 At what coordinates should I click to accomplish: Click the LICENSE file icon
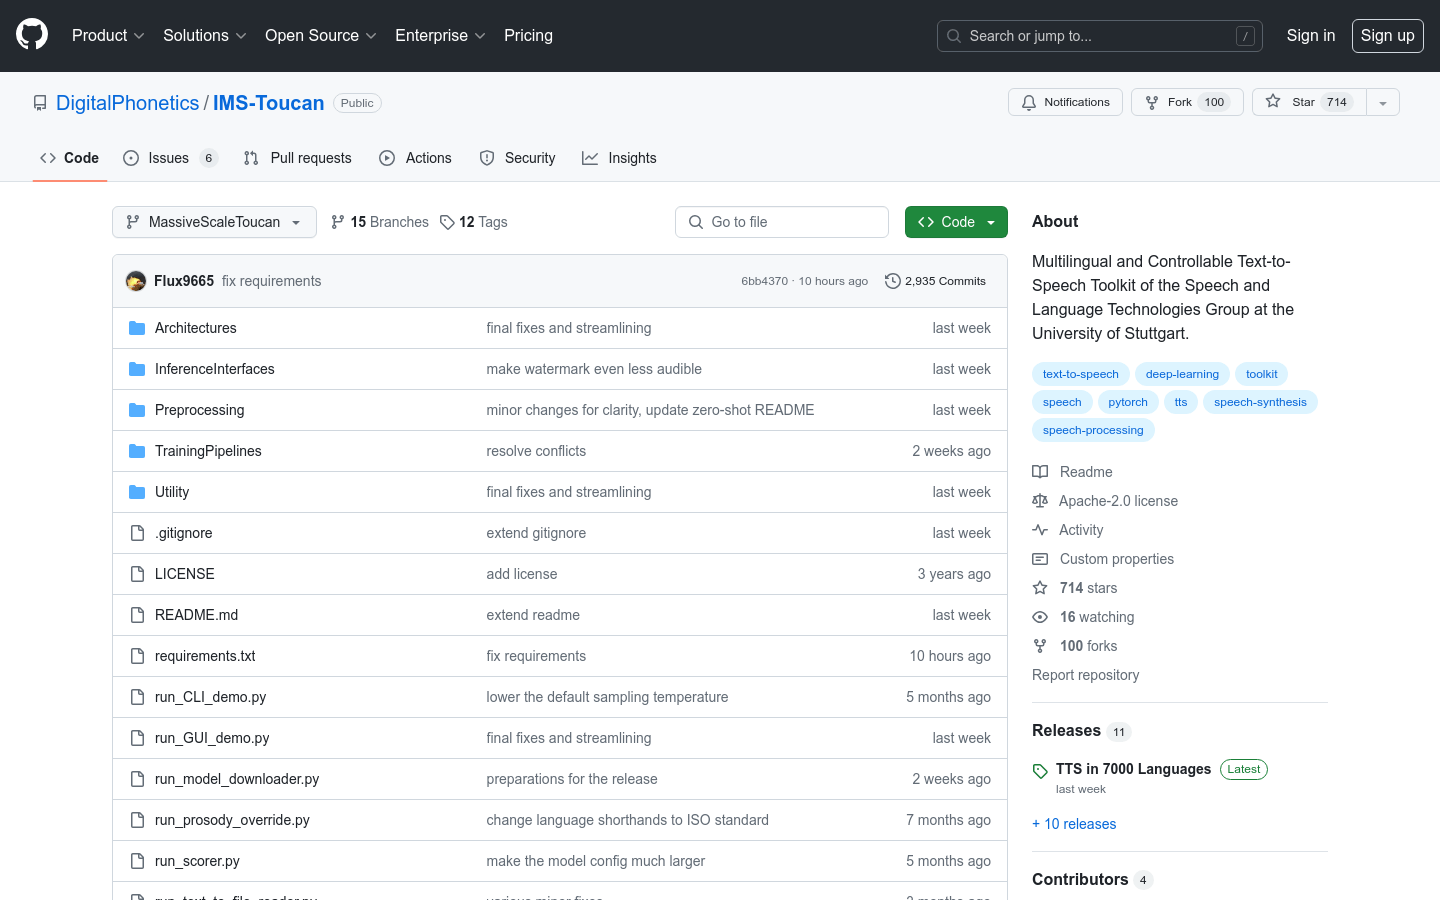pyautogui.click(x=137, y=574)
